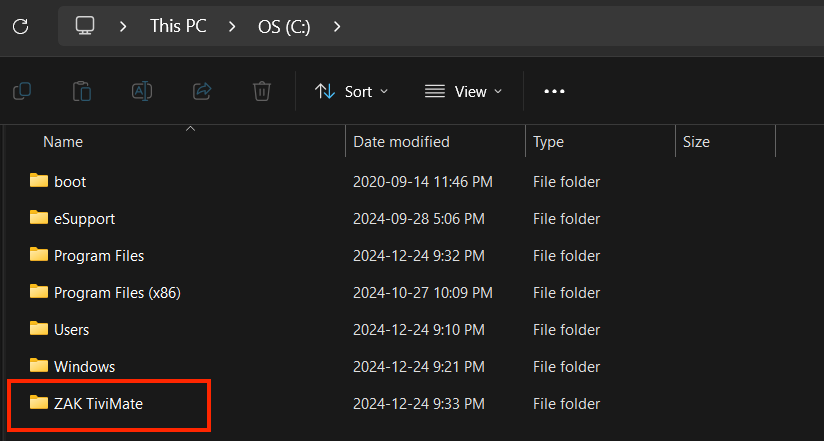
Task: Open the Sort dropdown
Action: [351, 91]
